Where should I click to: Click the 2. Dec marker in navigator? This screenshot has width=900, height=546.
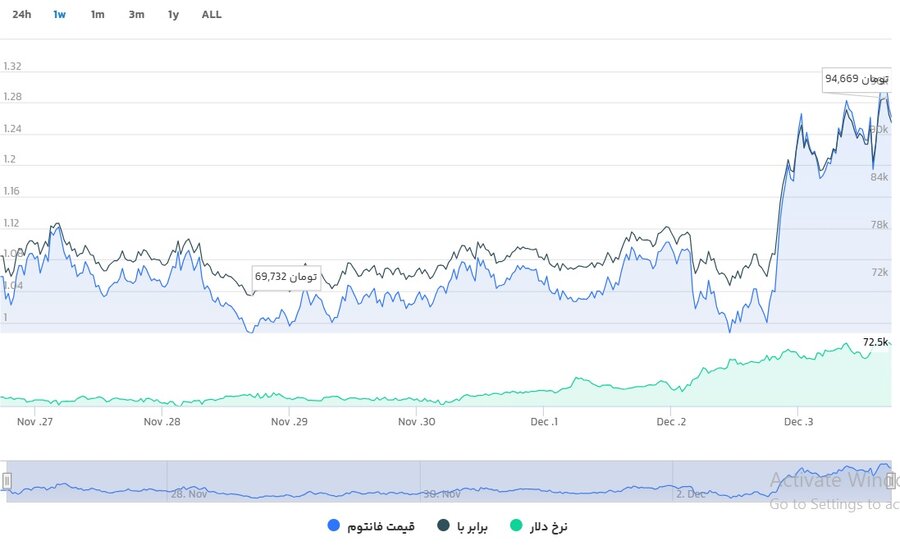click(692, 494)
